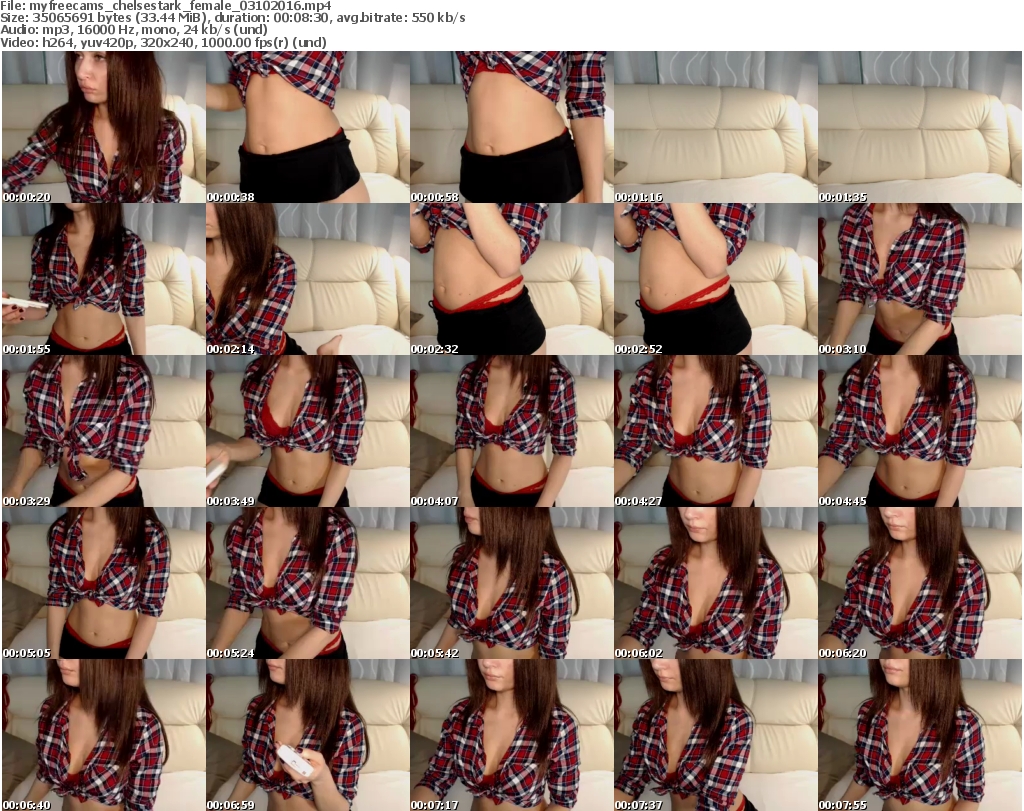Select the thumbnail at 00:03:49
The image size is (1024, 811).
point(308,432)
